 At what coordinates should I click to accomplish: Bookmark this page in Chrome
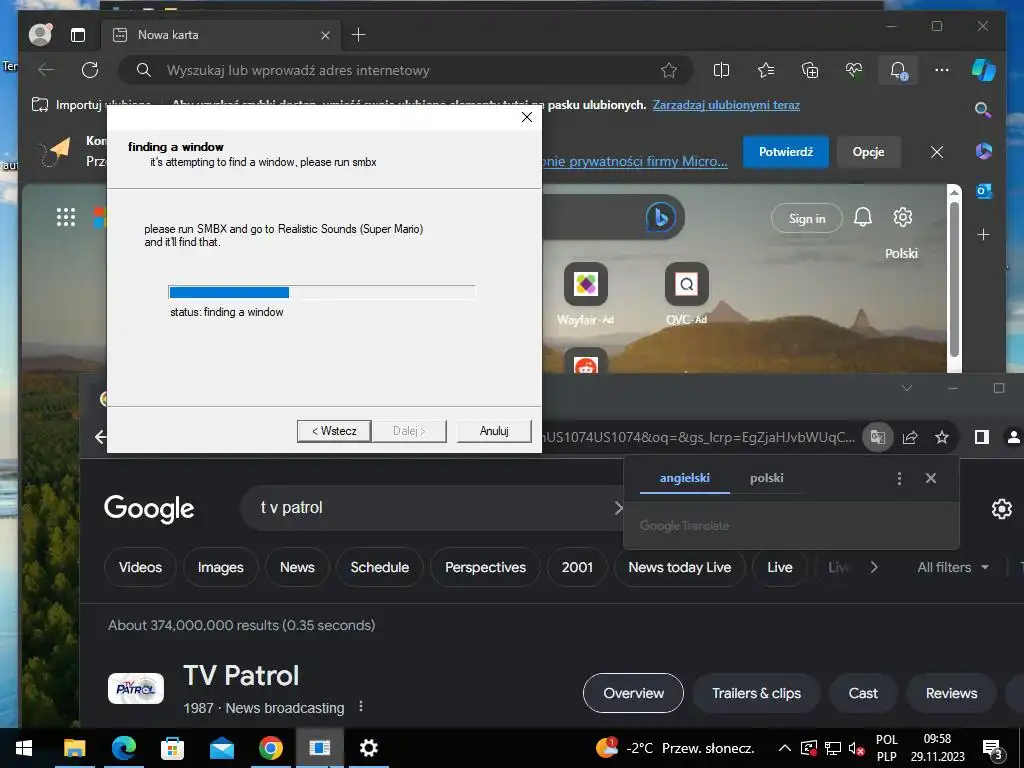942,437
